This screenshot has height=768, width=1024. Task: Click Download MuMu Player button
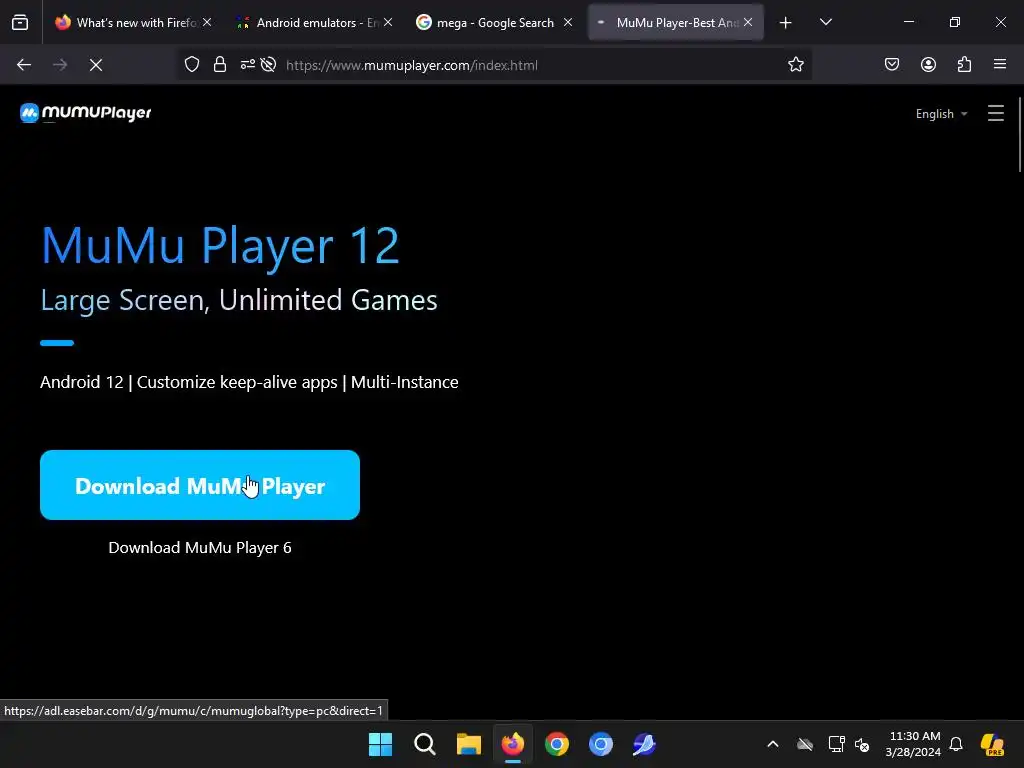coord(200,485)
